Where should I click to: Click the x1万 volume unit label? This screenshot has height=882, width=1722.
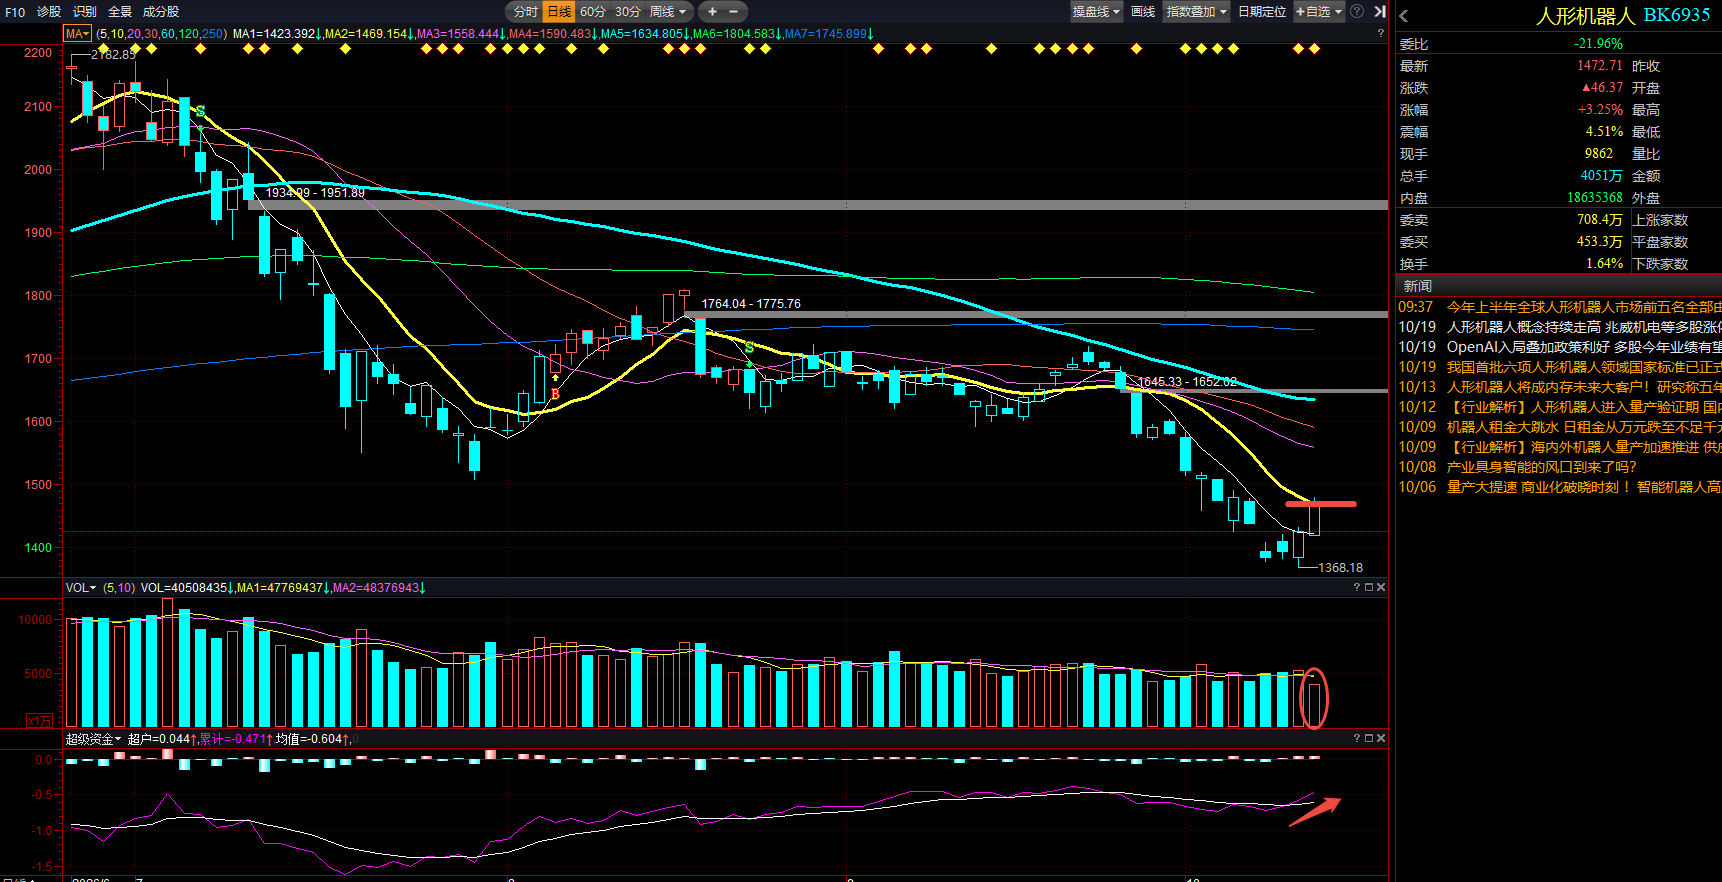point(40,720)
